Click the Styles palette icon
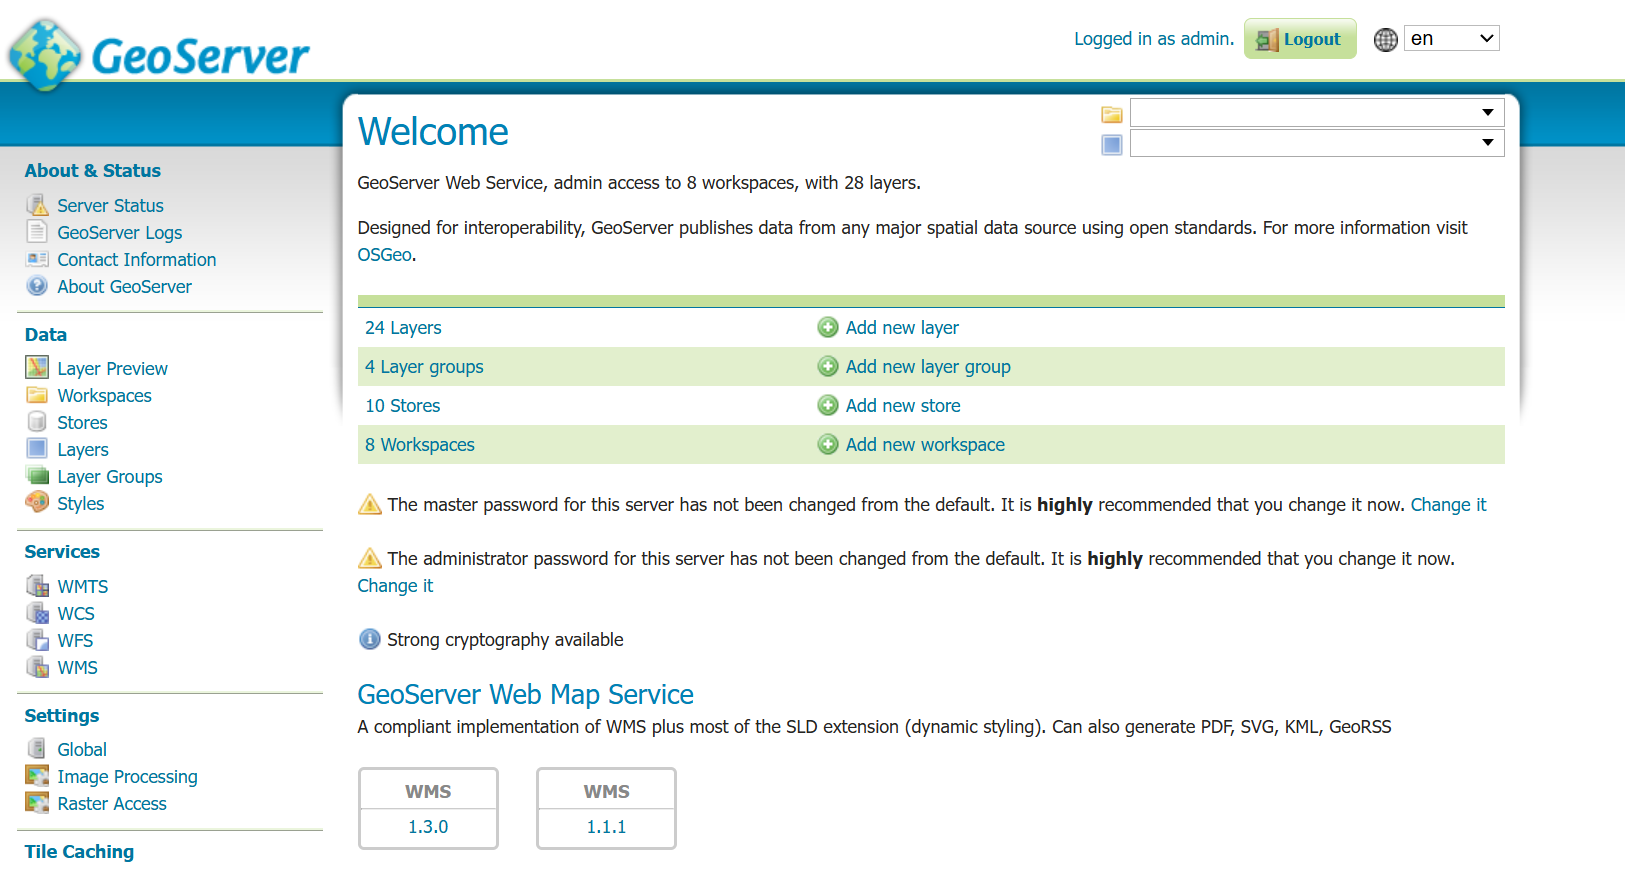 (37, 502)
